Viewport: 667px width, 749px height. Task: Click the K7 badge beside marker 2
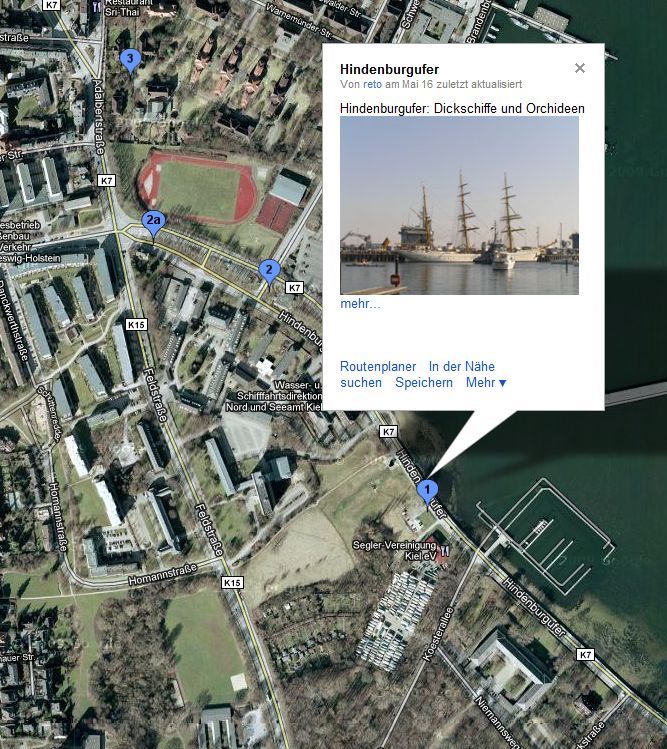click(x=294, y=288)
